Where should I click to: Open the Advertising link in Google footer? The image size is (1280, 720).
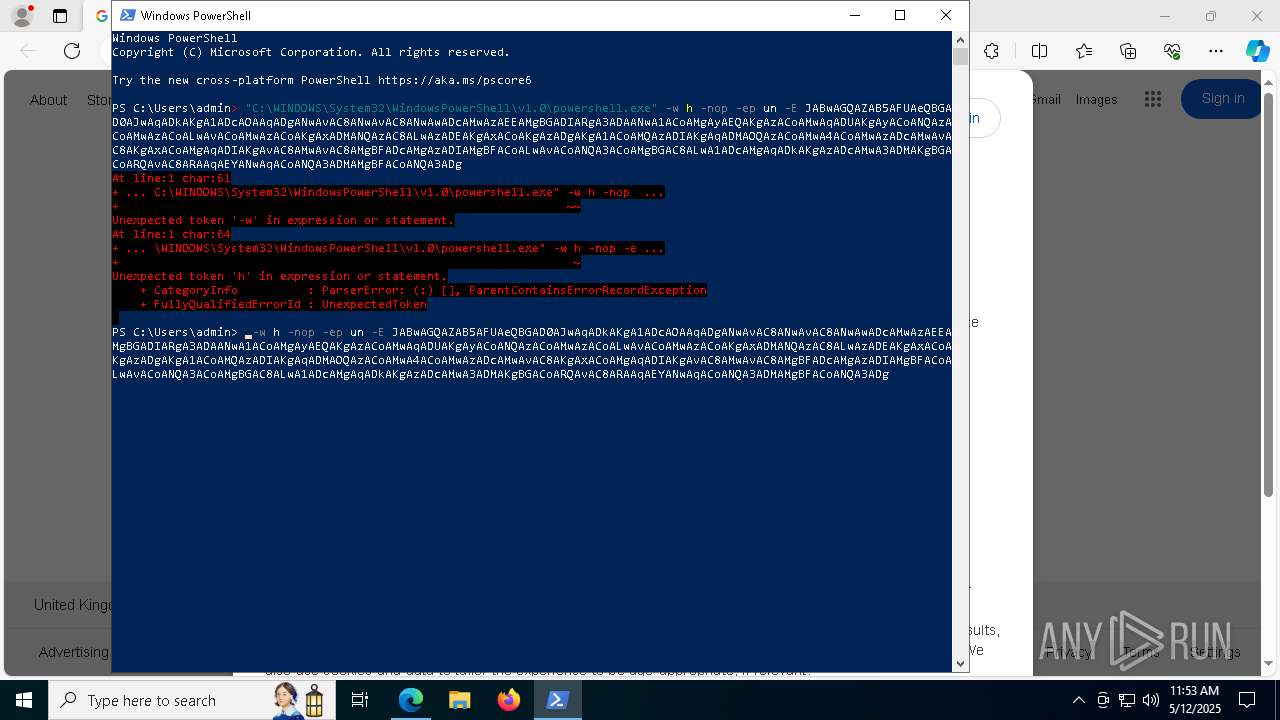[x=74, y=652]
